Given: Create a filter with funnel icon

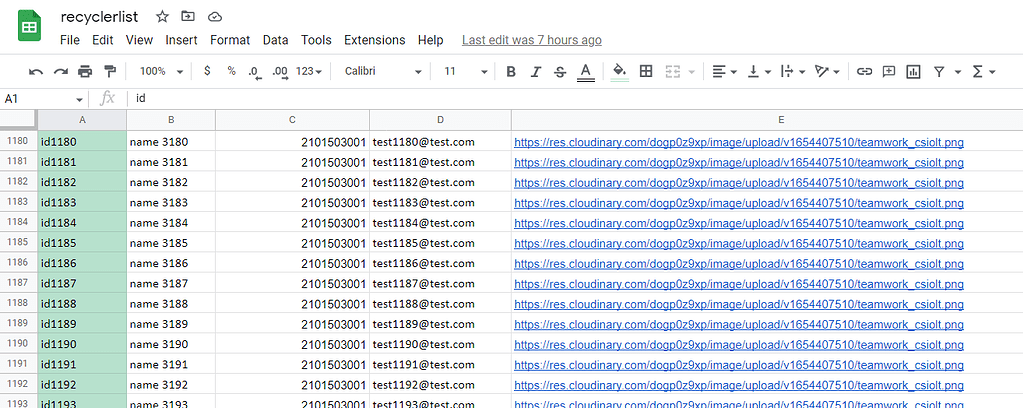Looking at the screenshot, I should coord(939,72).
